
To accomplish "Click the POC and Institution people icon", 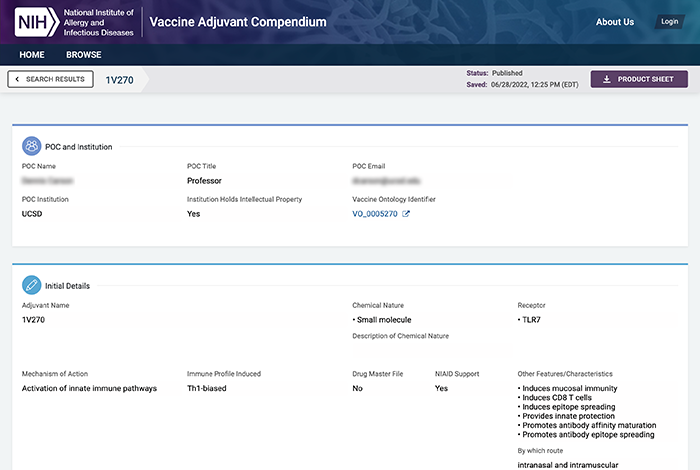I will click(x=32, y=146).
